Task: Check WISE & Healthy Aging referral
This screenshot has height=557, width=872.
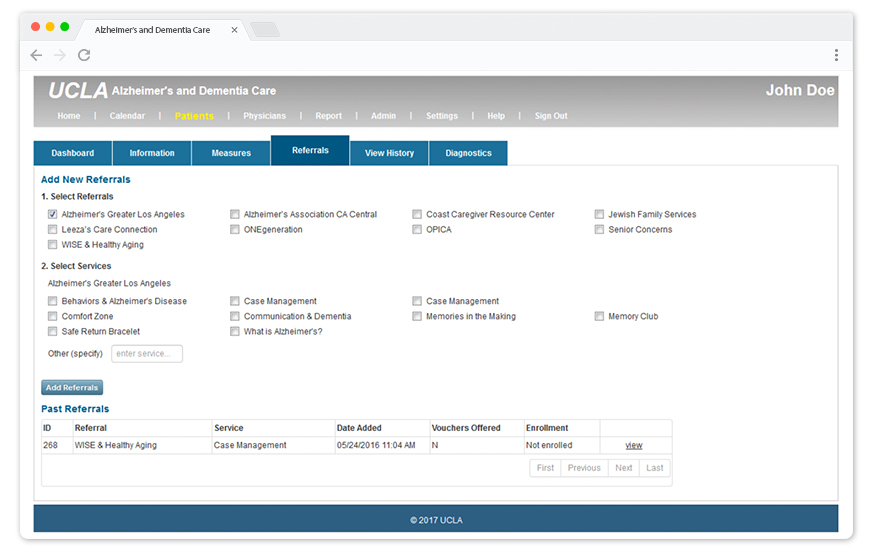Action: pyautogui.click(x=52, y=244)
